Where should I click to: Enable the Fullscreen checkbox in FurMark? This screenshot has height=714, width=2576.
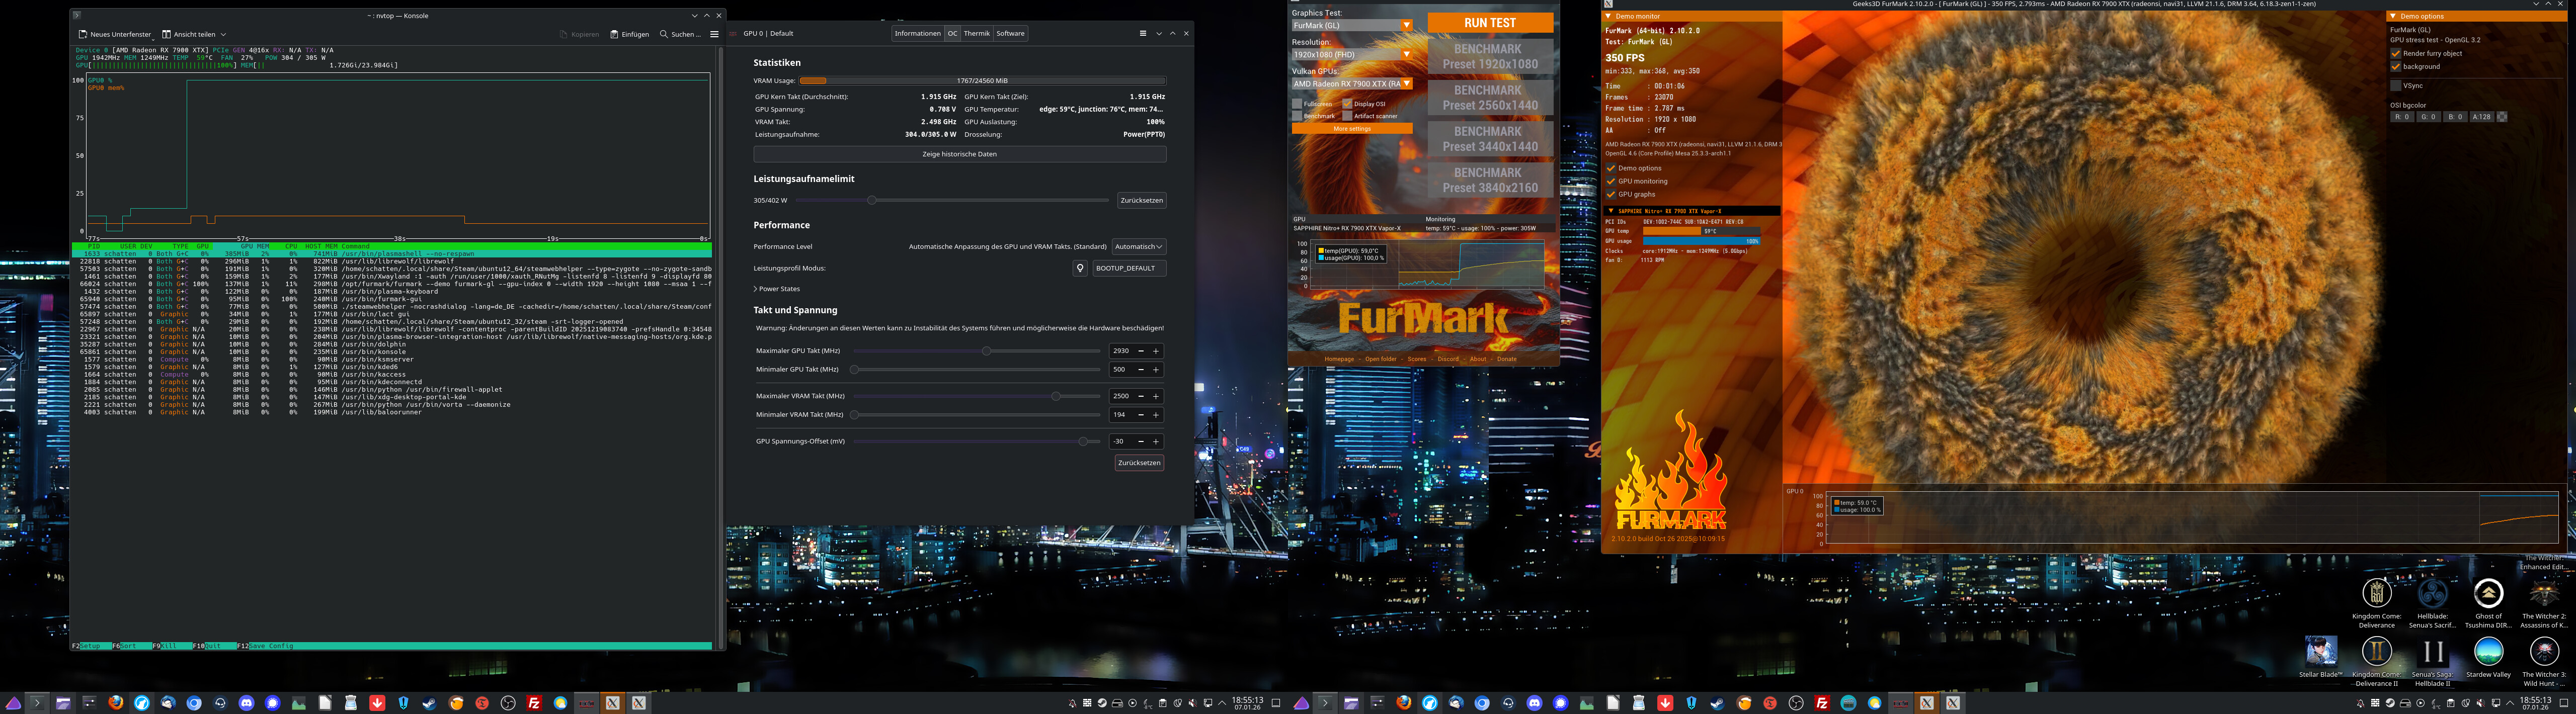point(1298,104)
